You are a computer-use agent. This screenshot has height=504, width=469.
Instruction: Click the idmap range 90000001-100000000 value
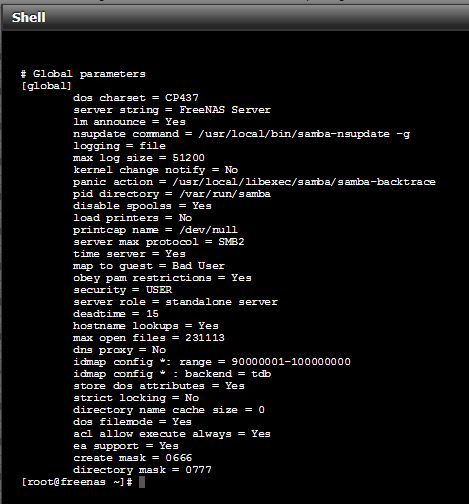[291, 362]
